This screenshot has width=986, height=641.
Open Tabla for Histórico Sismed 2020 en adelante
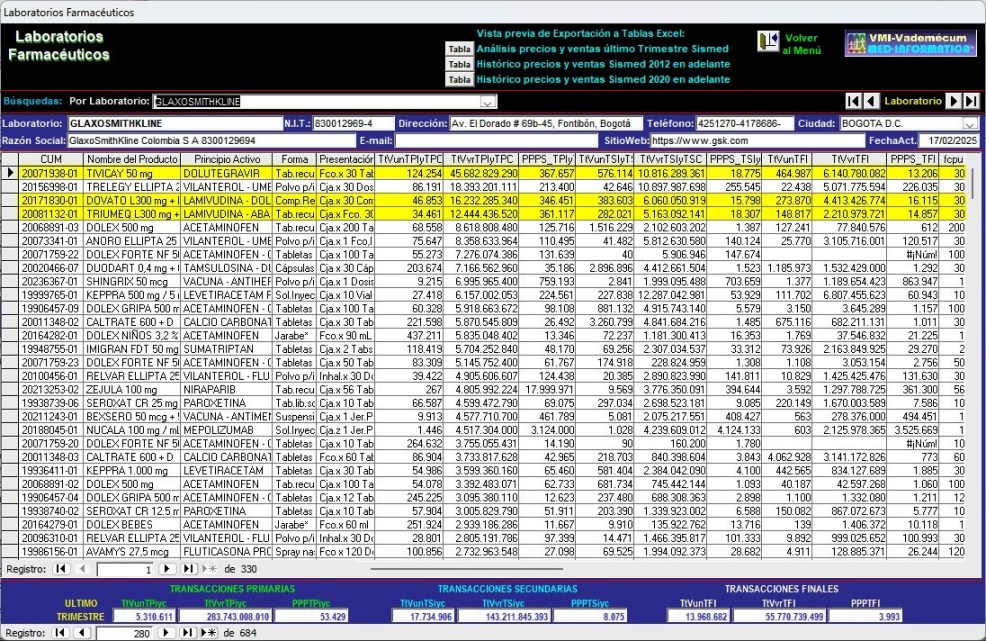[x=459, y=79]
